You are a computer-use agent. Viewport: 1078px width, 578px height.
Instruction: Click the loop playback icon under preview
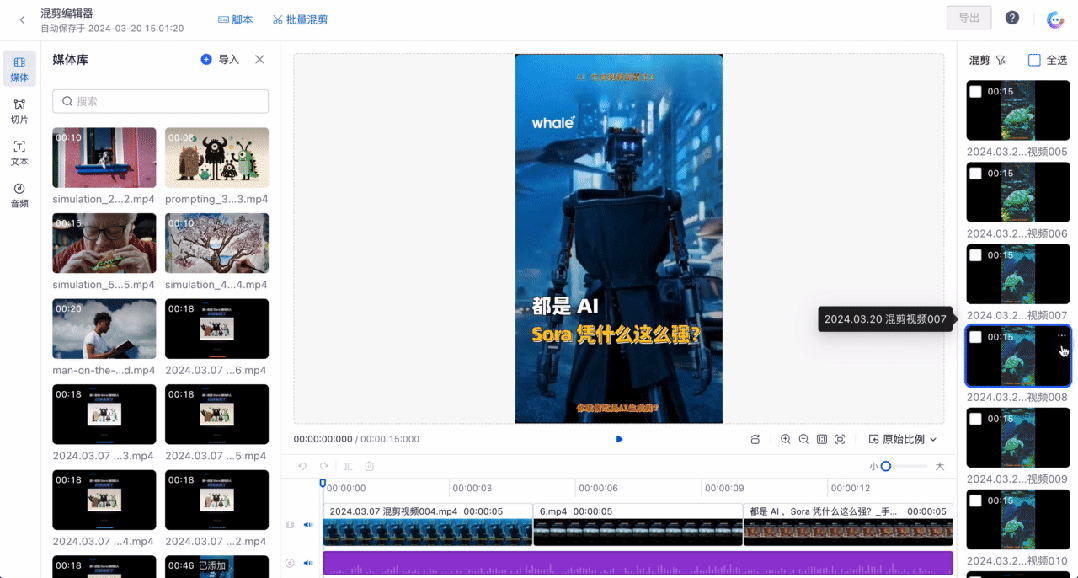pyautogui.click(x=755, y=439)
